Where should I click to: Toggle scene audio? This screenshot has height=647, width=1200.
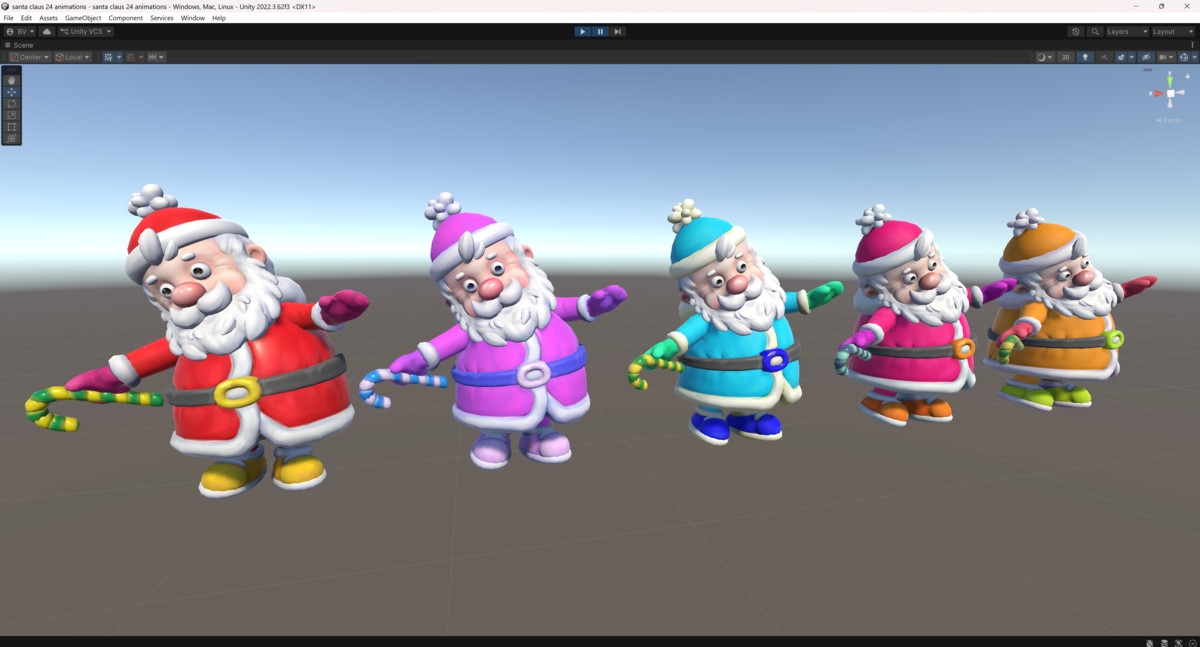coord(1104,57)
